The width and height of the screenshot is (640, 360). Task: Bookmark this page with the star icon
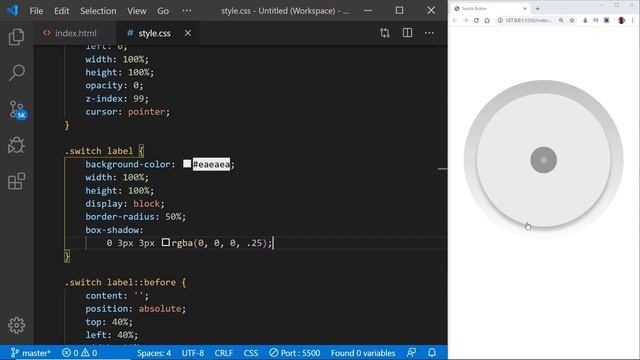[572, 20]
